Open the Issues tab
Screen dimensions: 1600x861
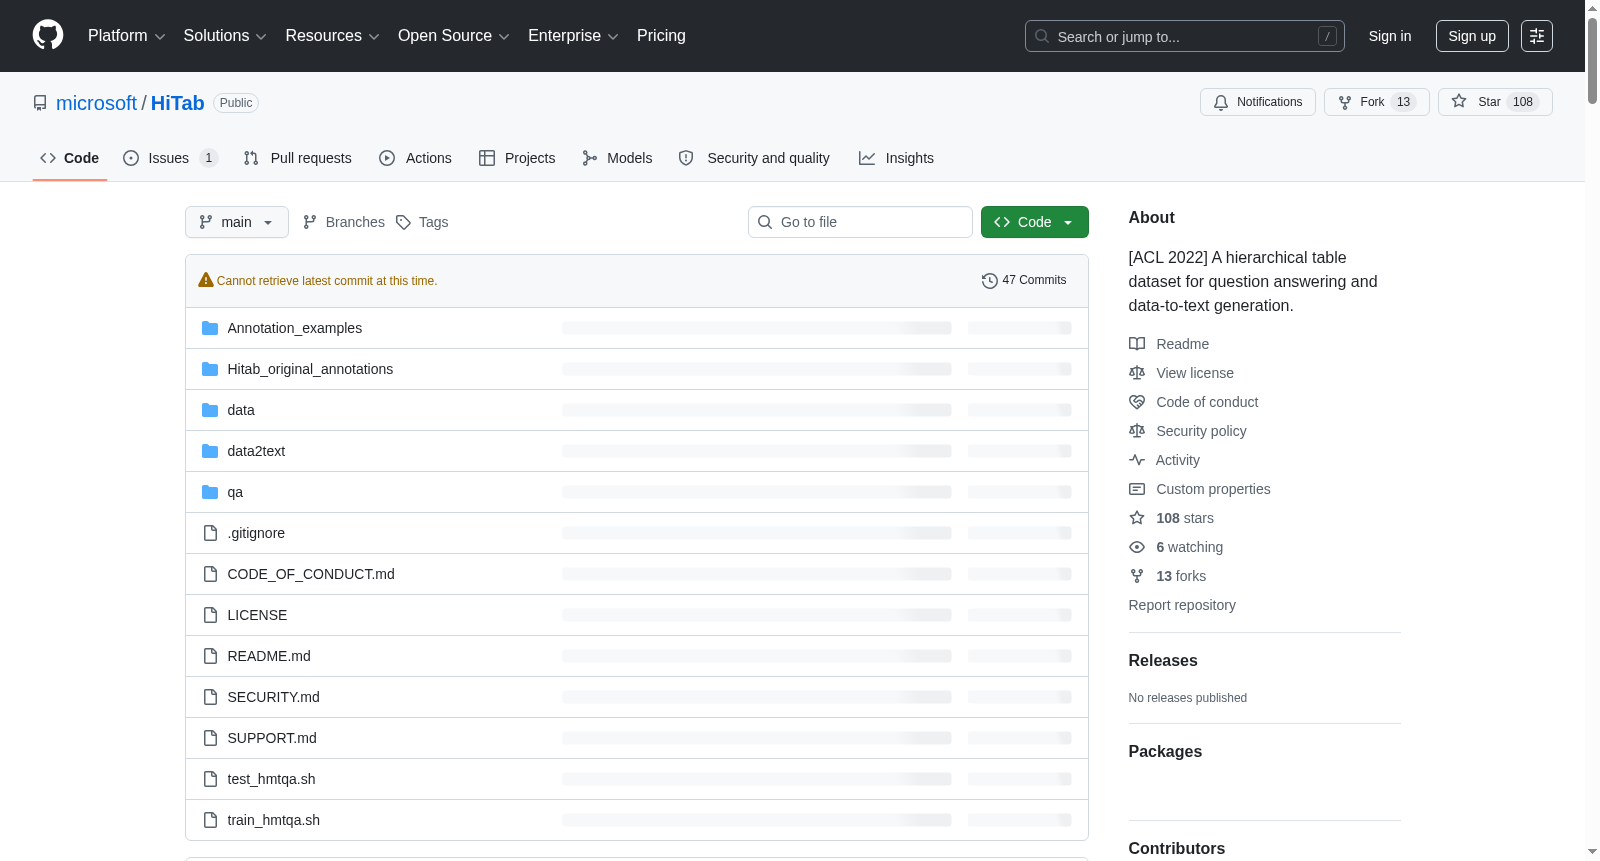(x=170, y=158)
